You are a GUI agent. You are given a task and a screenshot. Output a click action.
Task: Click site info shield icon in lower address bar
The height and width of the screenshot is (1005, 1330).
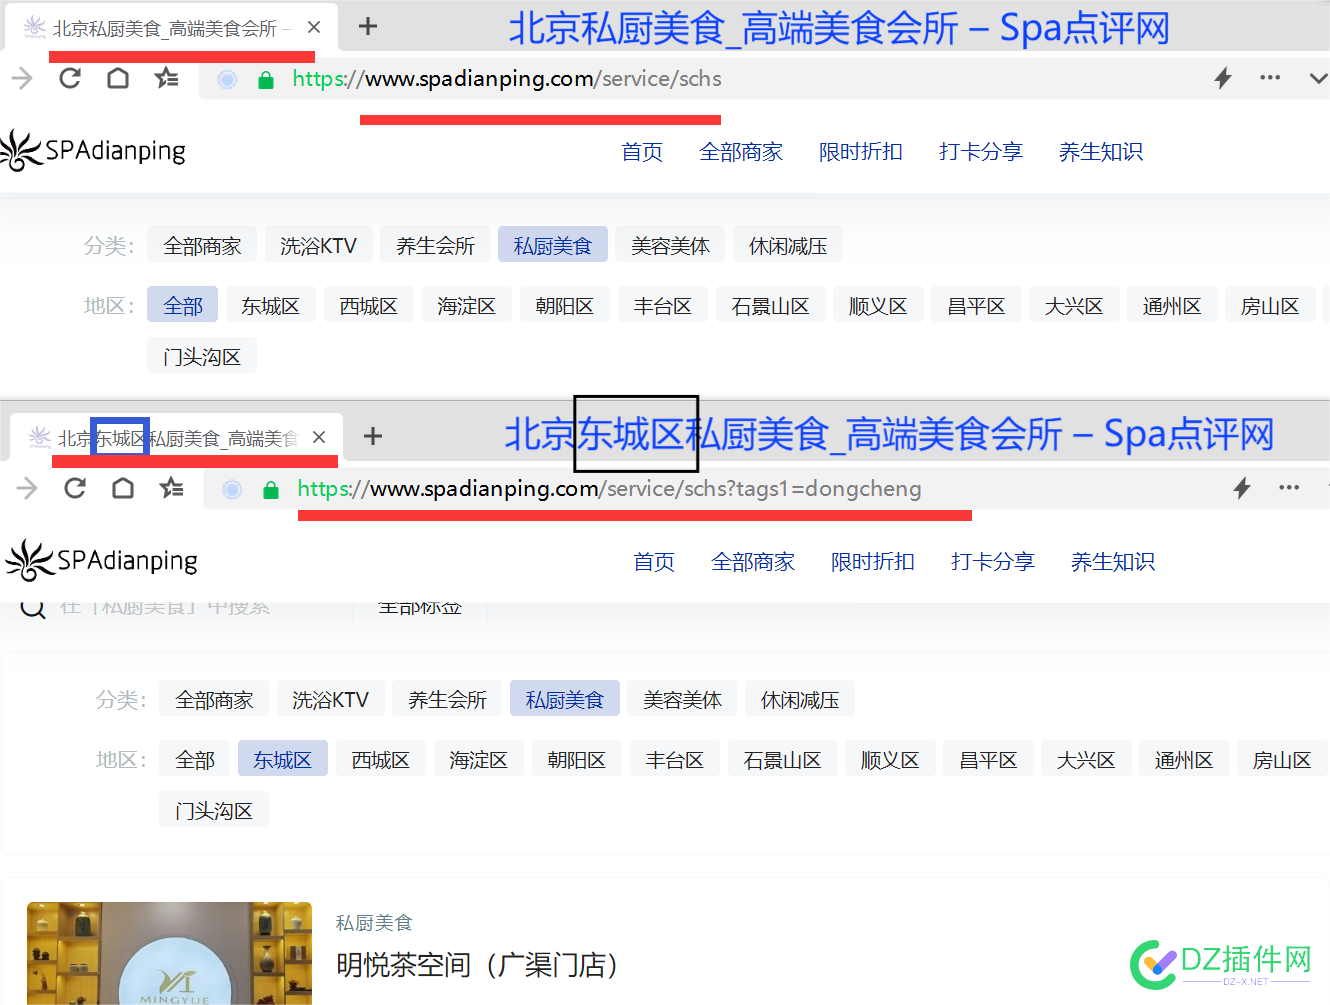(x=232, y=490)
